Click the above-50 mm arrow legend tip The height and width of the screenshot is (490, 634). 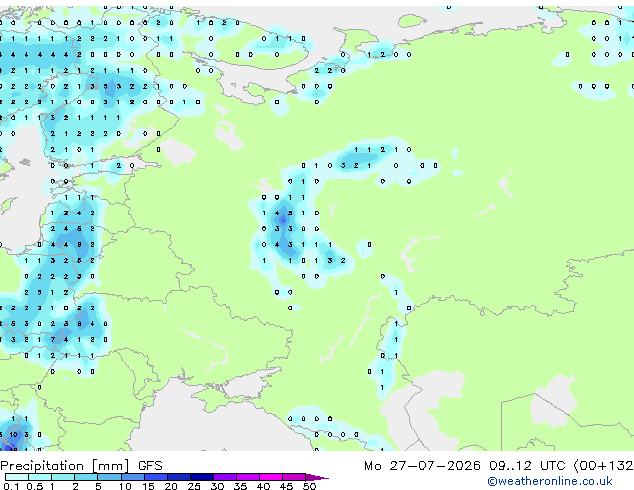coord(317,477)
